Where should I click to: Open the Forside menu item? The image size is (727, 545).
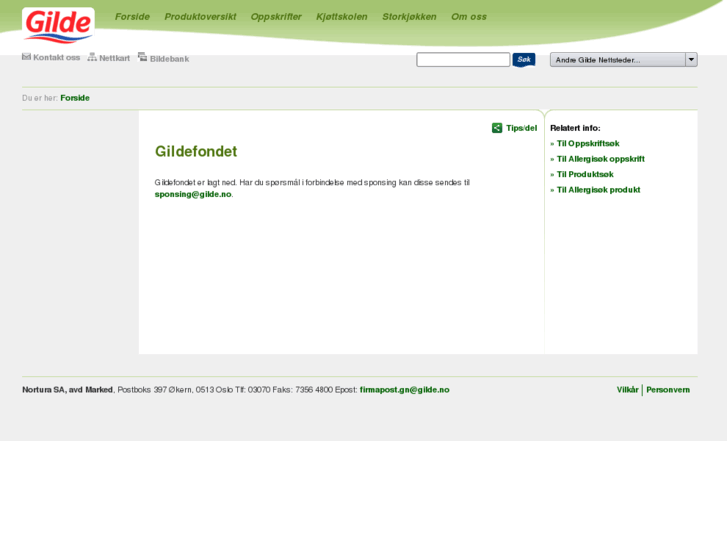tap(132, 17)
